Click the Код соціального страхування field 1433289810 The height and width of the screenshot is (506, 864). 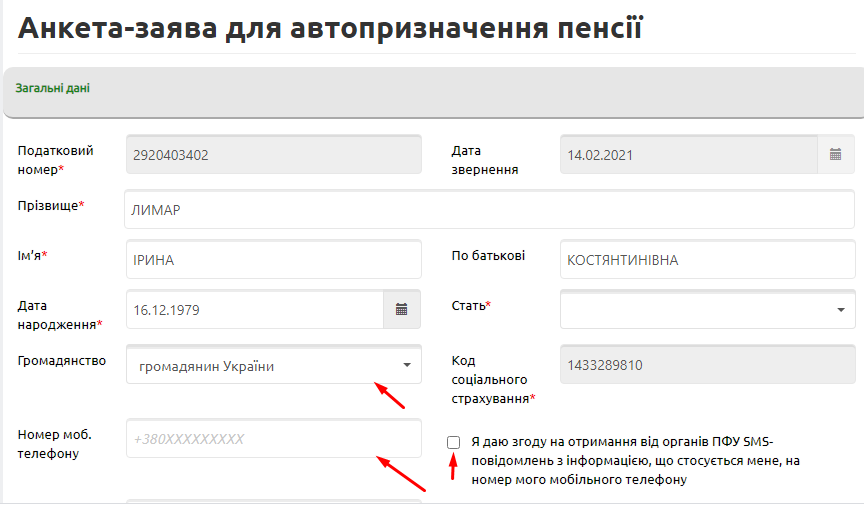pos(708,365)
